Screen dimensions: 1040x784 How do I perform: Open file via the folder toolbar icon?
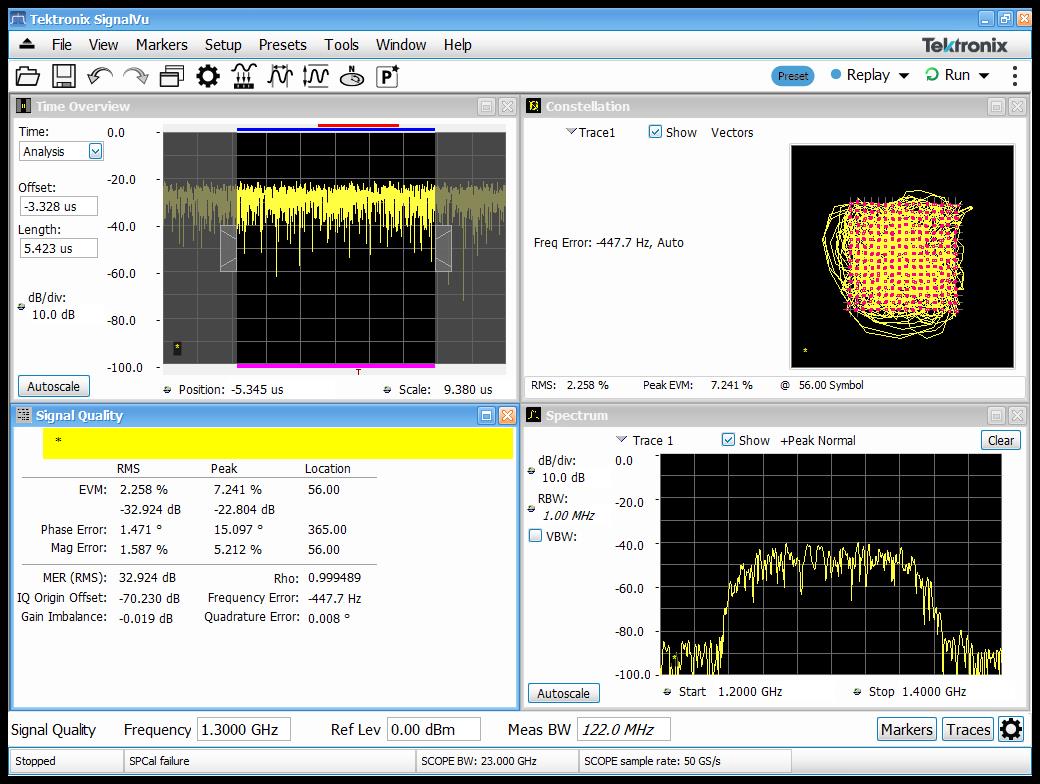pyautogui.click(x=28, y=76)
